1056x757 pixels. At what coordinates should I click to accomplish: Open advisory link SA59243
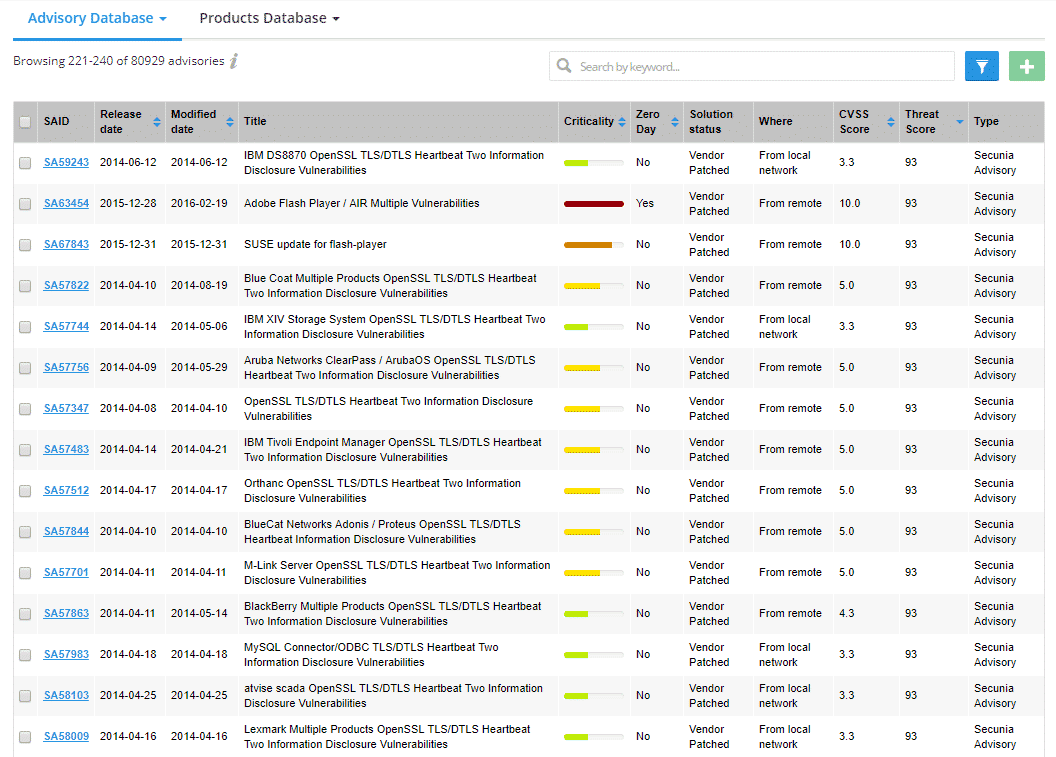tap(66, 163)
